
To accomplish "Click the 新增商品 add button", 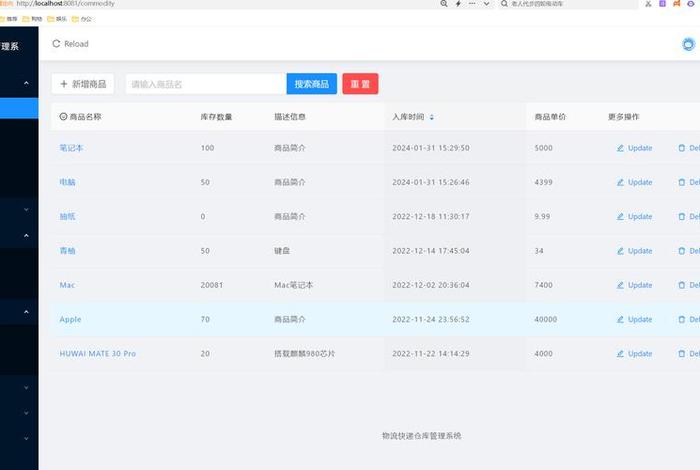I will (83, 84).
